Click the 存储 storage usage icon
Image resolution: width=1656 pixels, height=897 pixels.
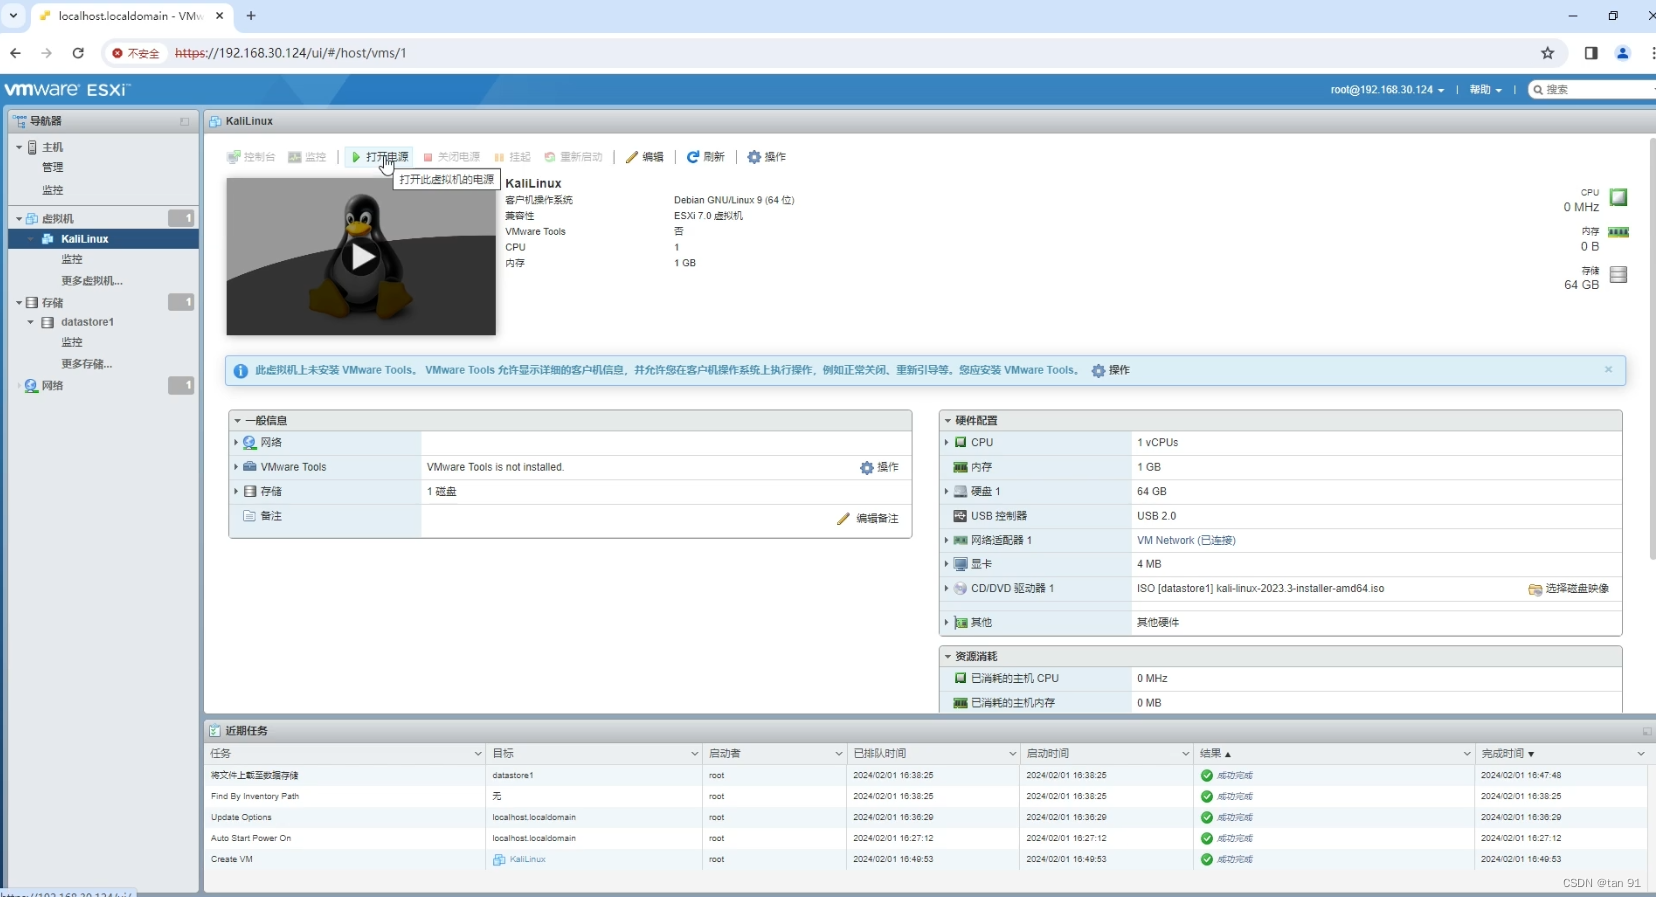click(x=1618, y=275)
